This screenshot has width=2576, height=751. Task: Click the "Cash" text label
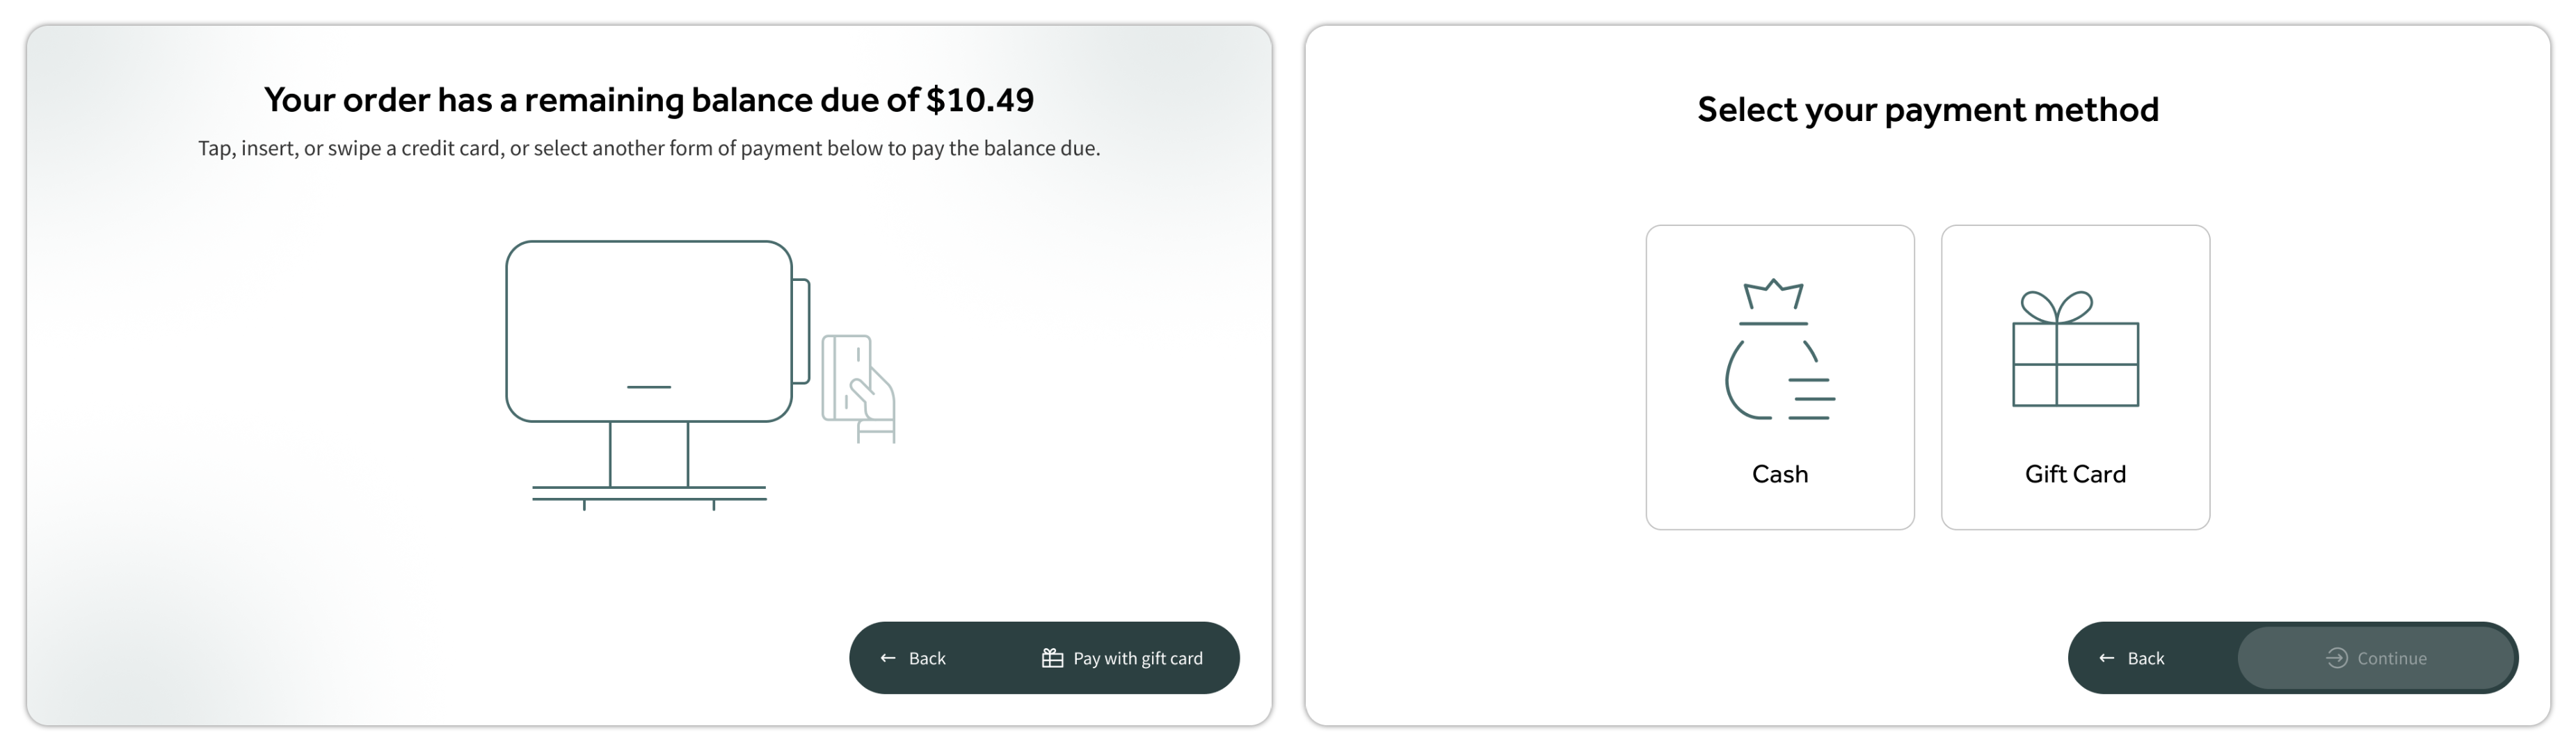(1779, 474)
